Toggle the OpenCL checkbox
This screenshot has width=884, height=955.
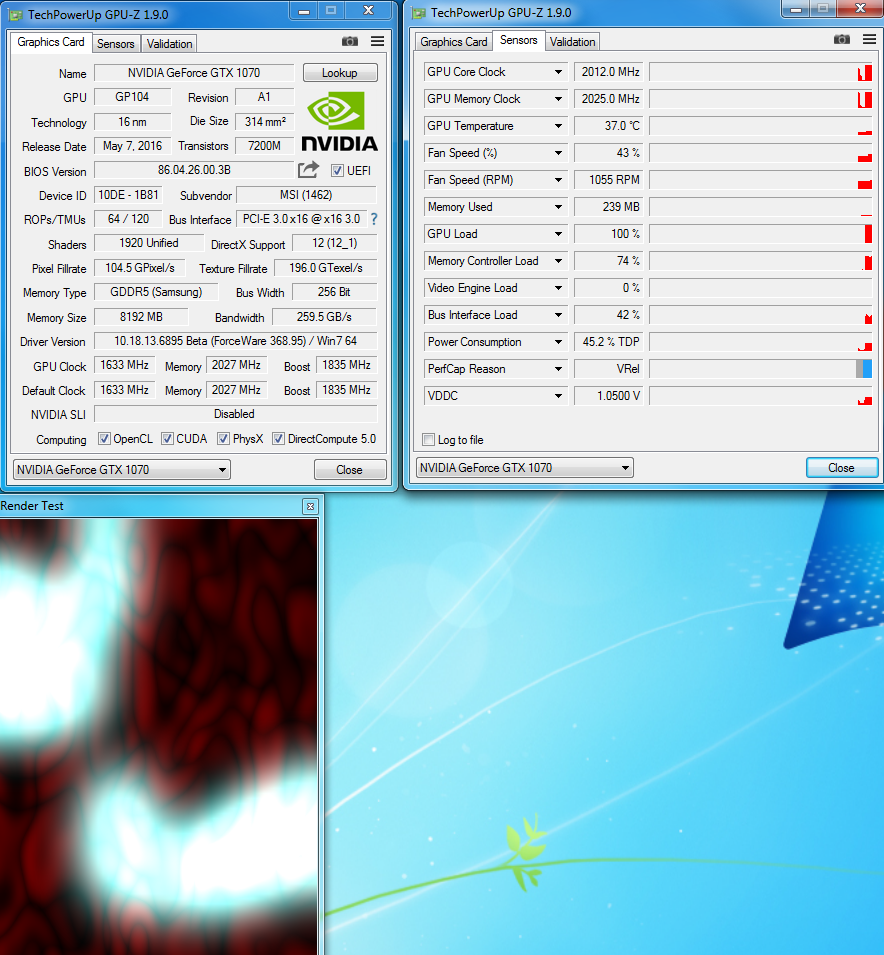click(x=105, y=439)
